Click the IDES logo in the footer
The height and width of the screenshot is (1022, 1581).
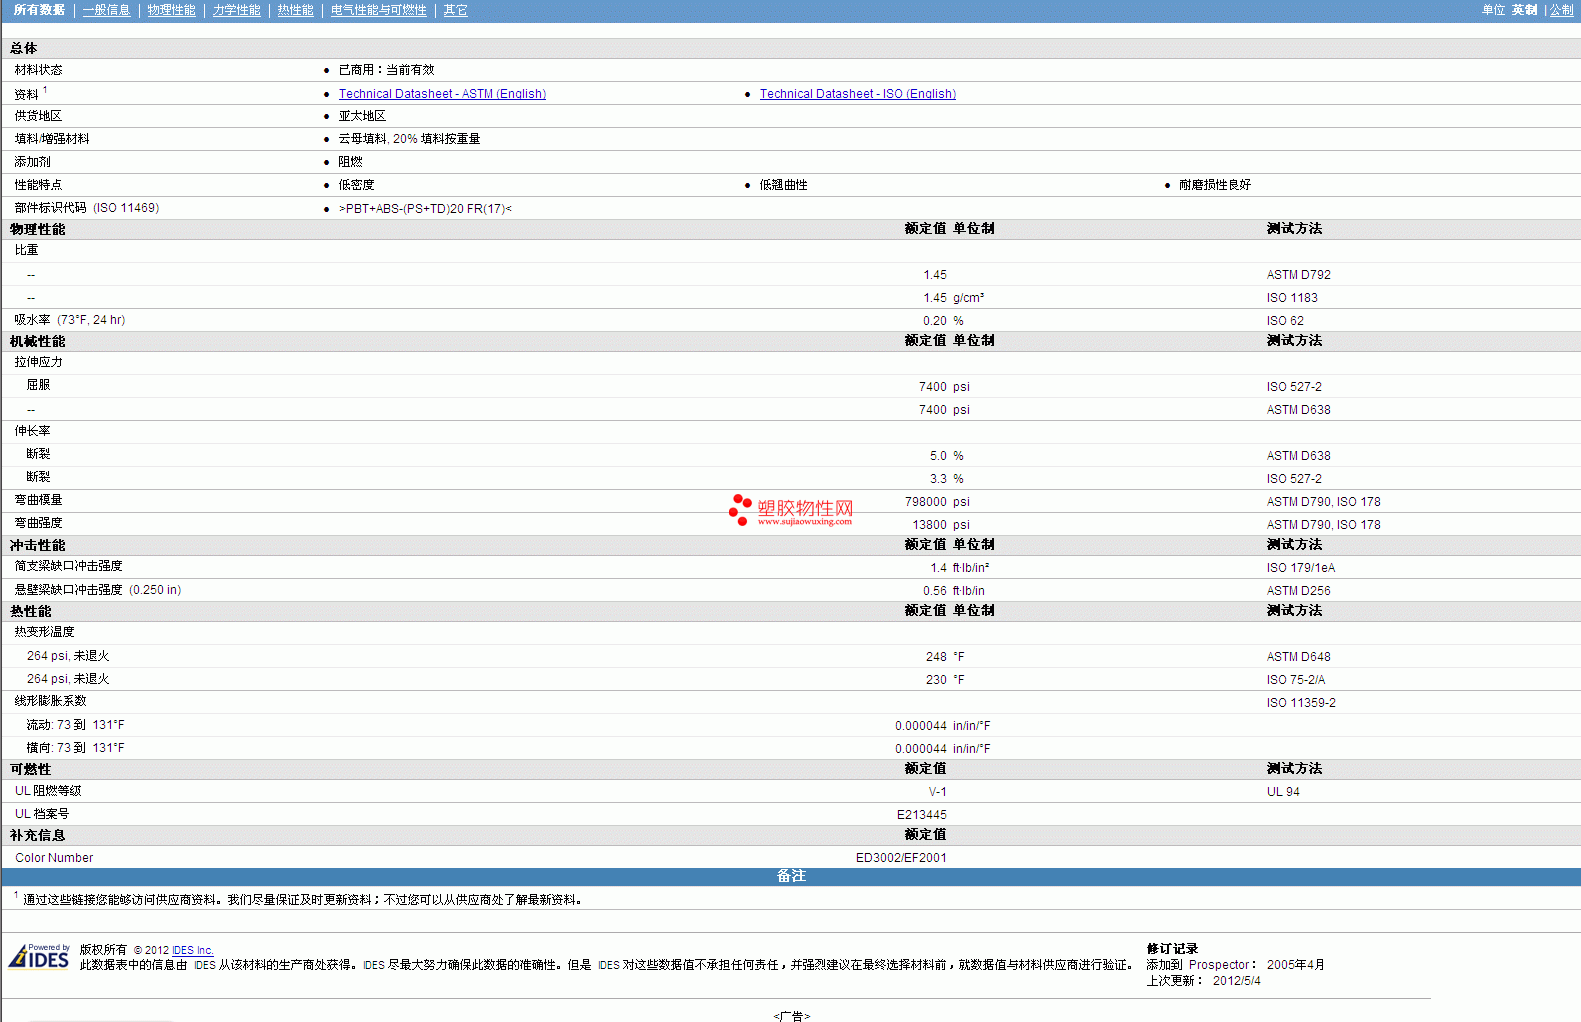tap(40, 957)
